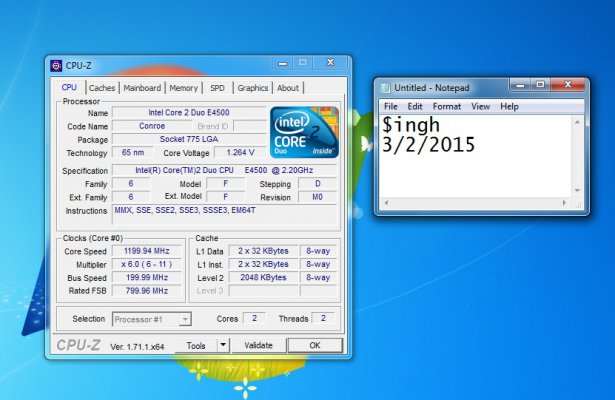615x400 pixels.
Task: Click the L1 Inst. value '2 x 32 KBytes'
Action: pyautogui.click(x=263, y=264)
